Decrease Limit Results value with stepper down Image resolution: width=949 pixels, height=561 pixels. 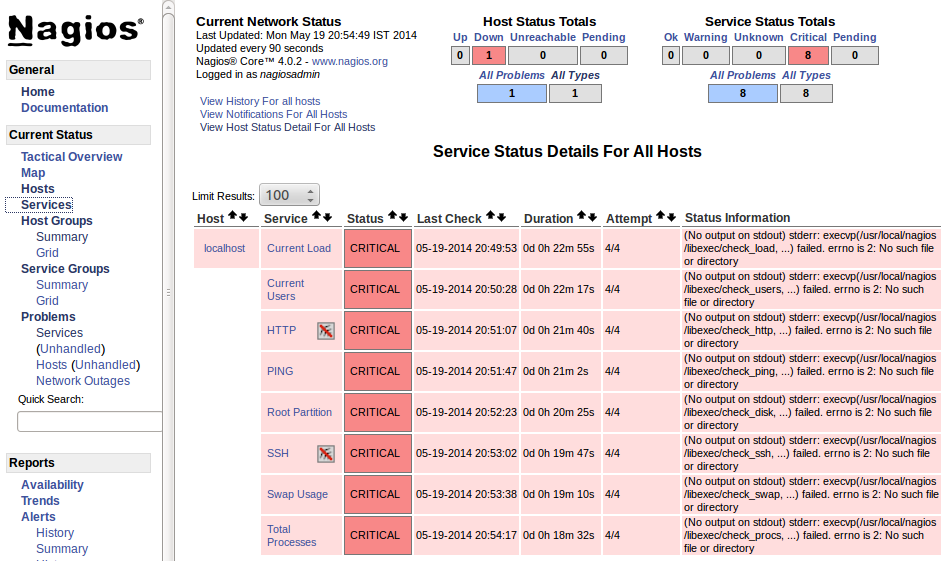310,200
